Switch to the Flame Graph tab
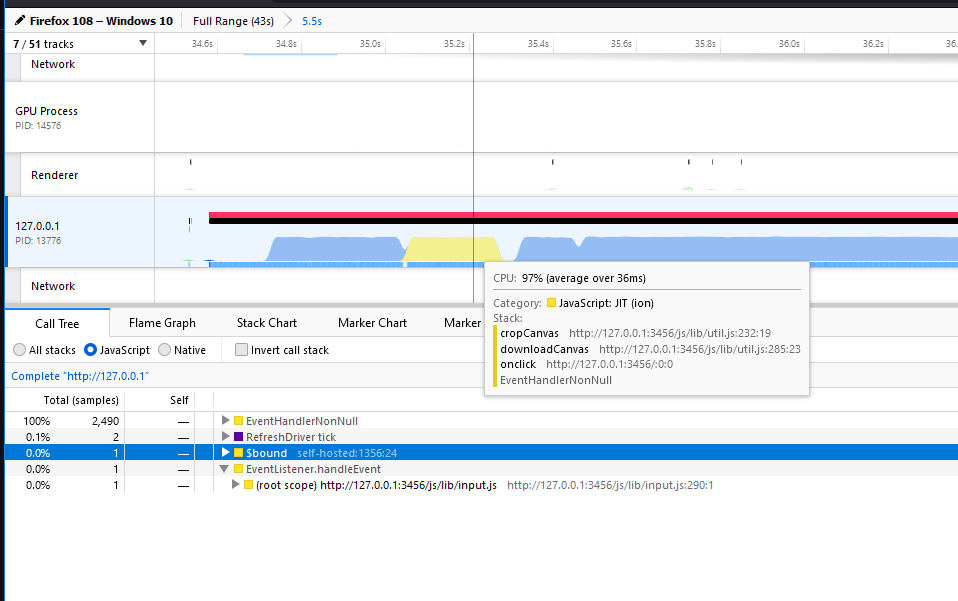 point(165,322)
